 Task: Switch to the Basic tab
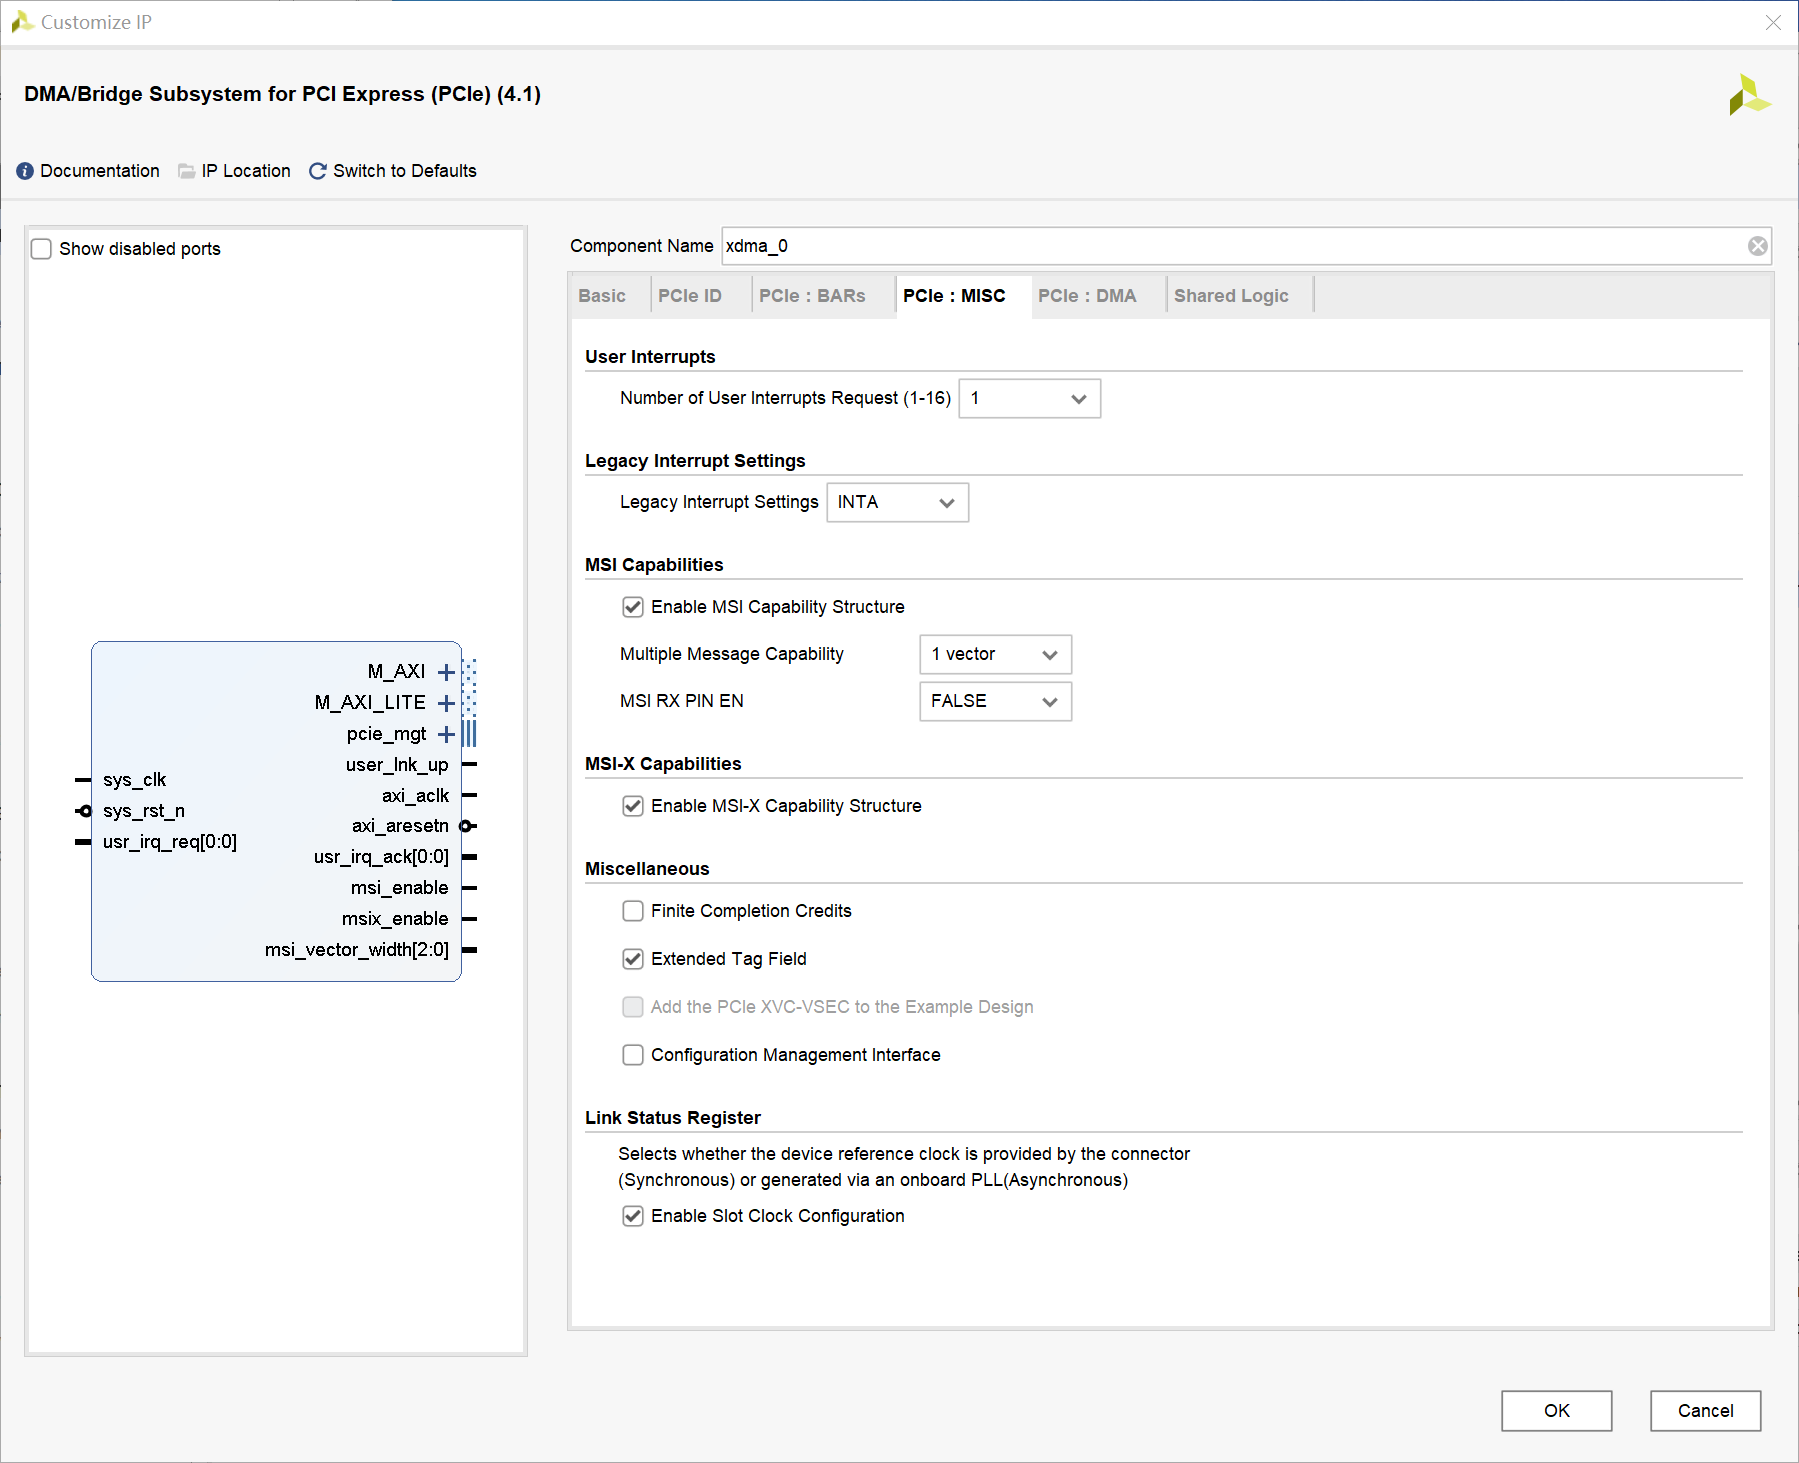pos(602,296)
